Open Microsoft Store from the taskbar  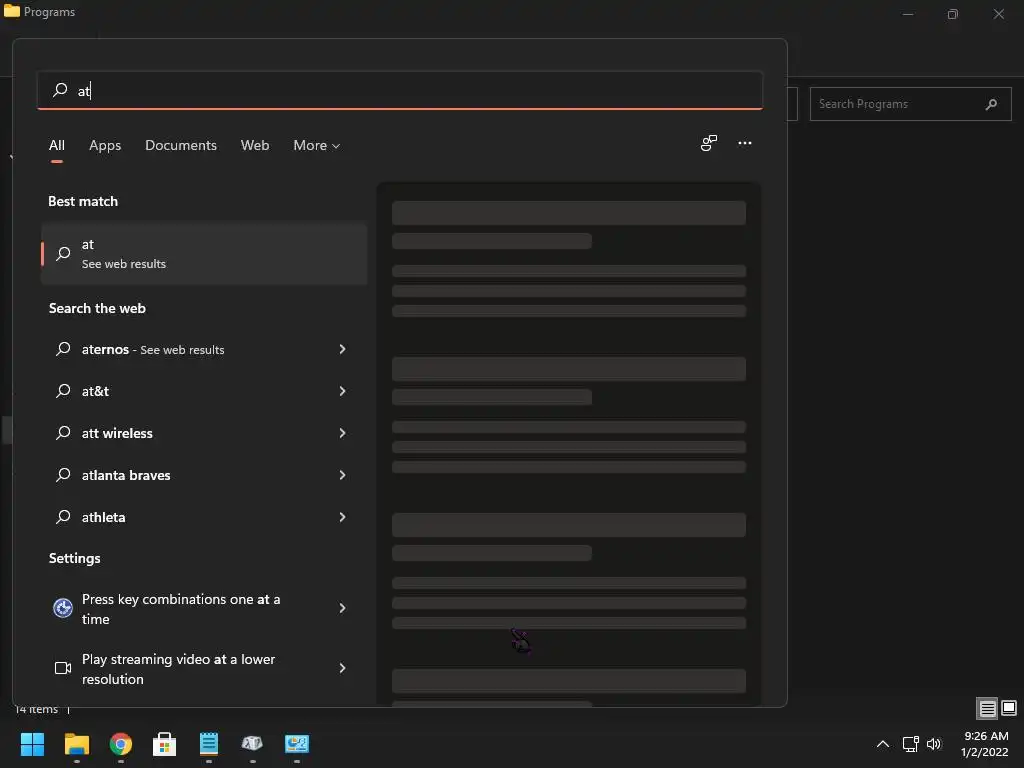point(165,744)
